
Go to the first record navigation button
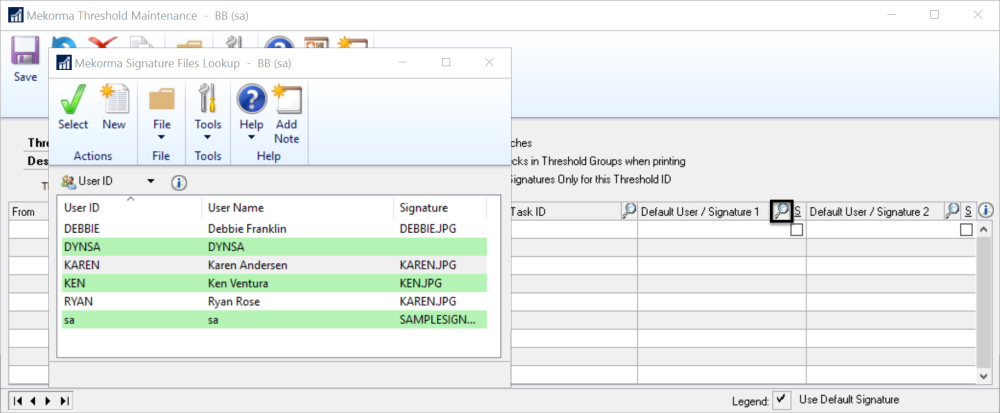tap(17, 401)
